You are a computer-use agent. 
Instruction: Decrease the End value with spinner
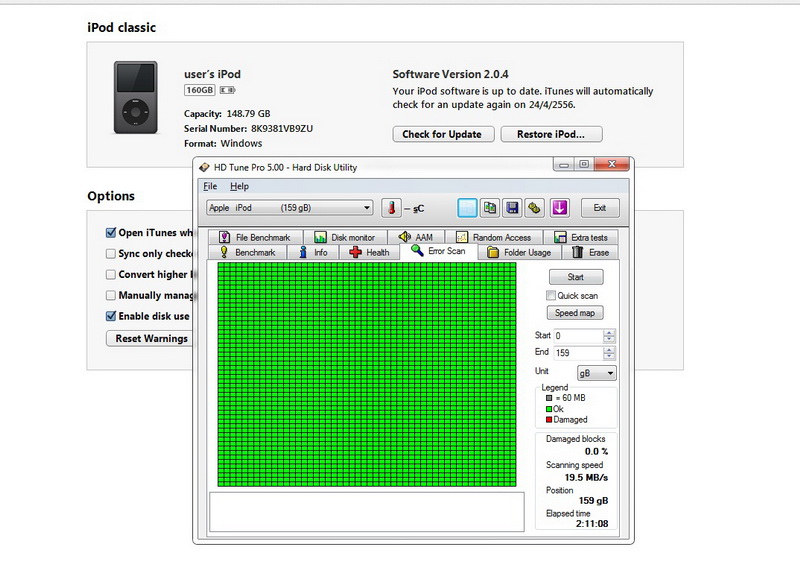click(x=609, y=356)
